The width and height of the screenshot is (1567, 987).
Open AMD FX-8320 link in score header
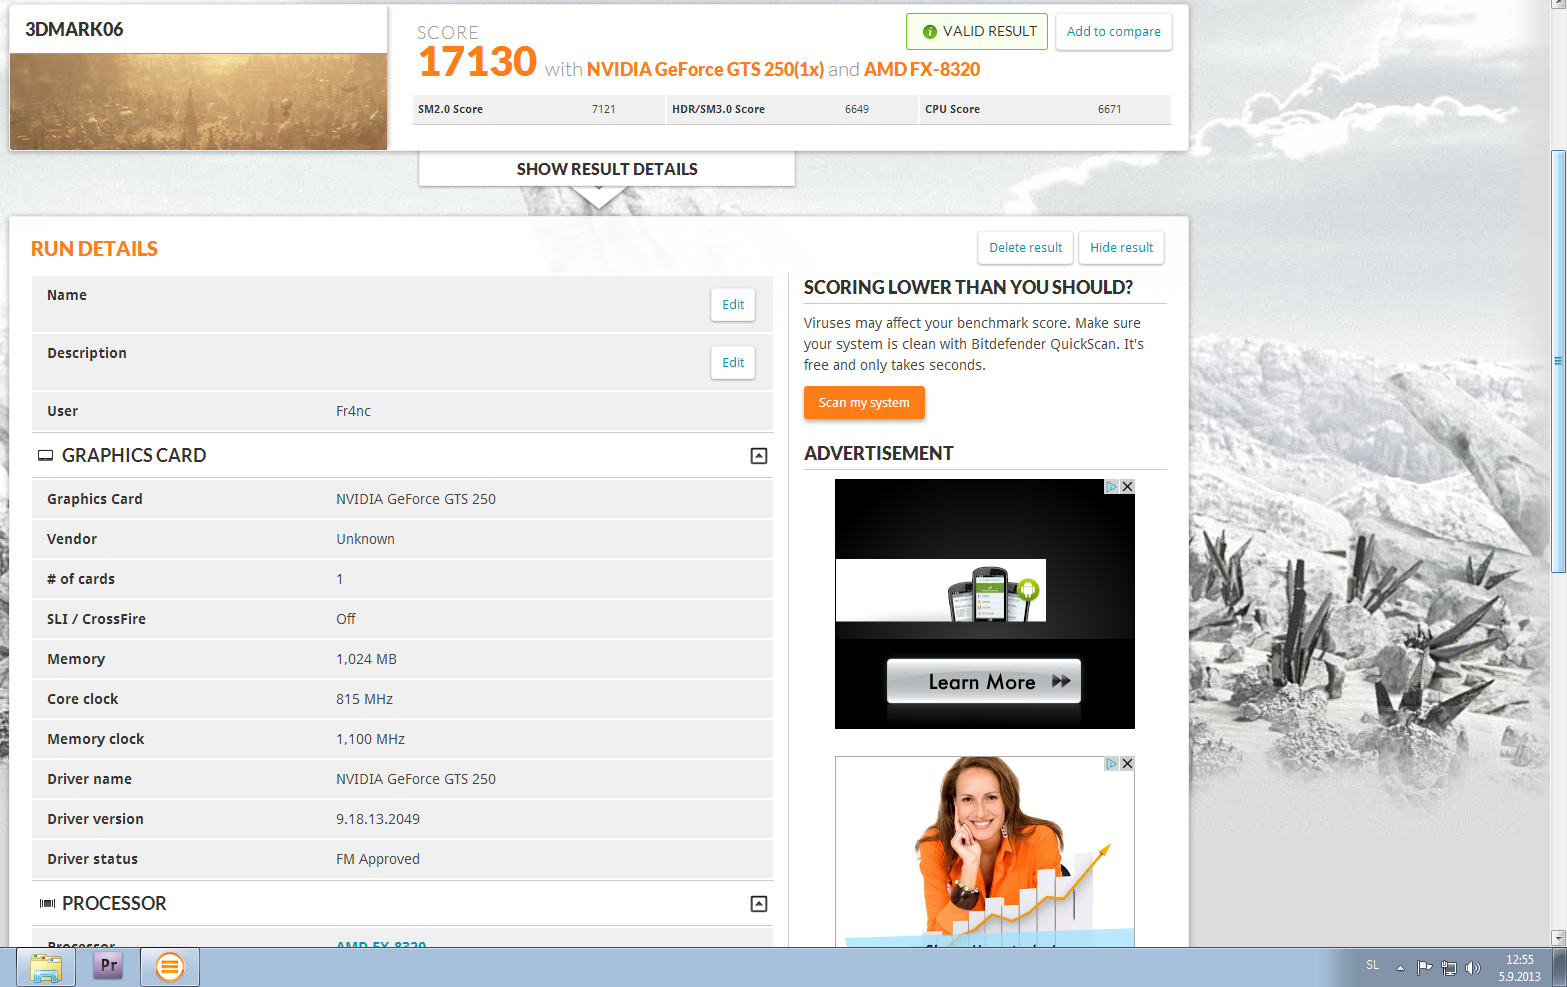click(922, 69)
